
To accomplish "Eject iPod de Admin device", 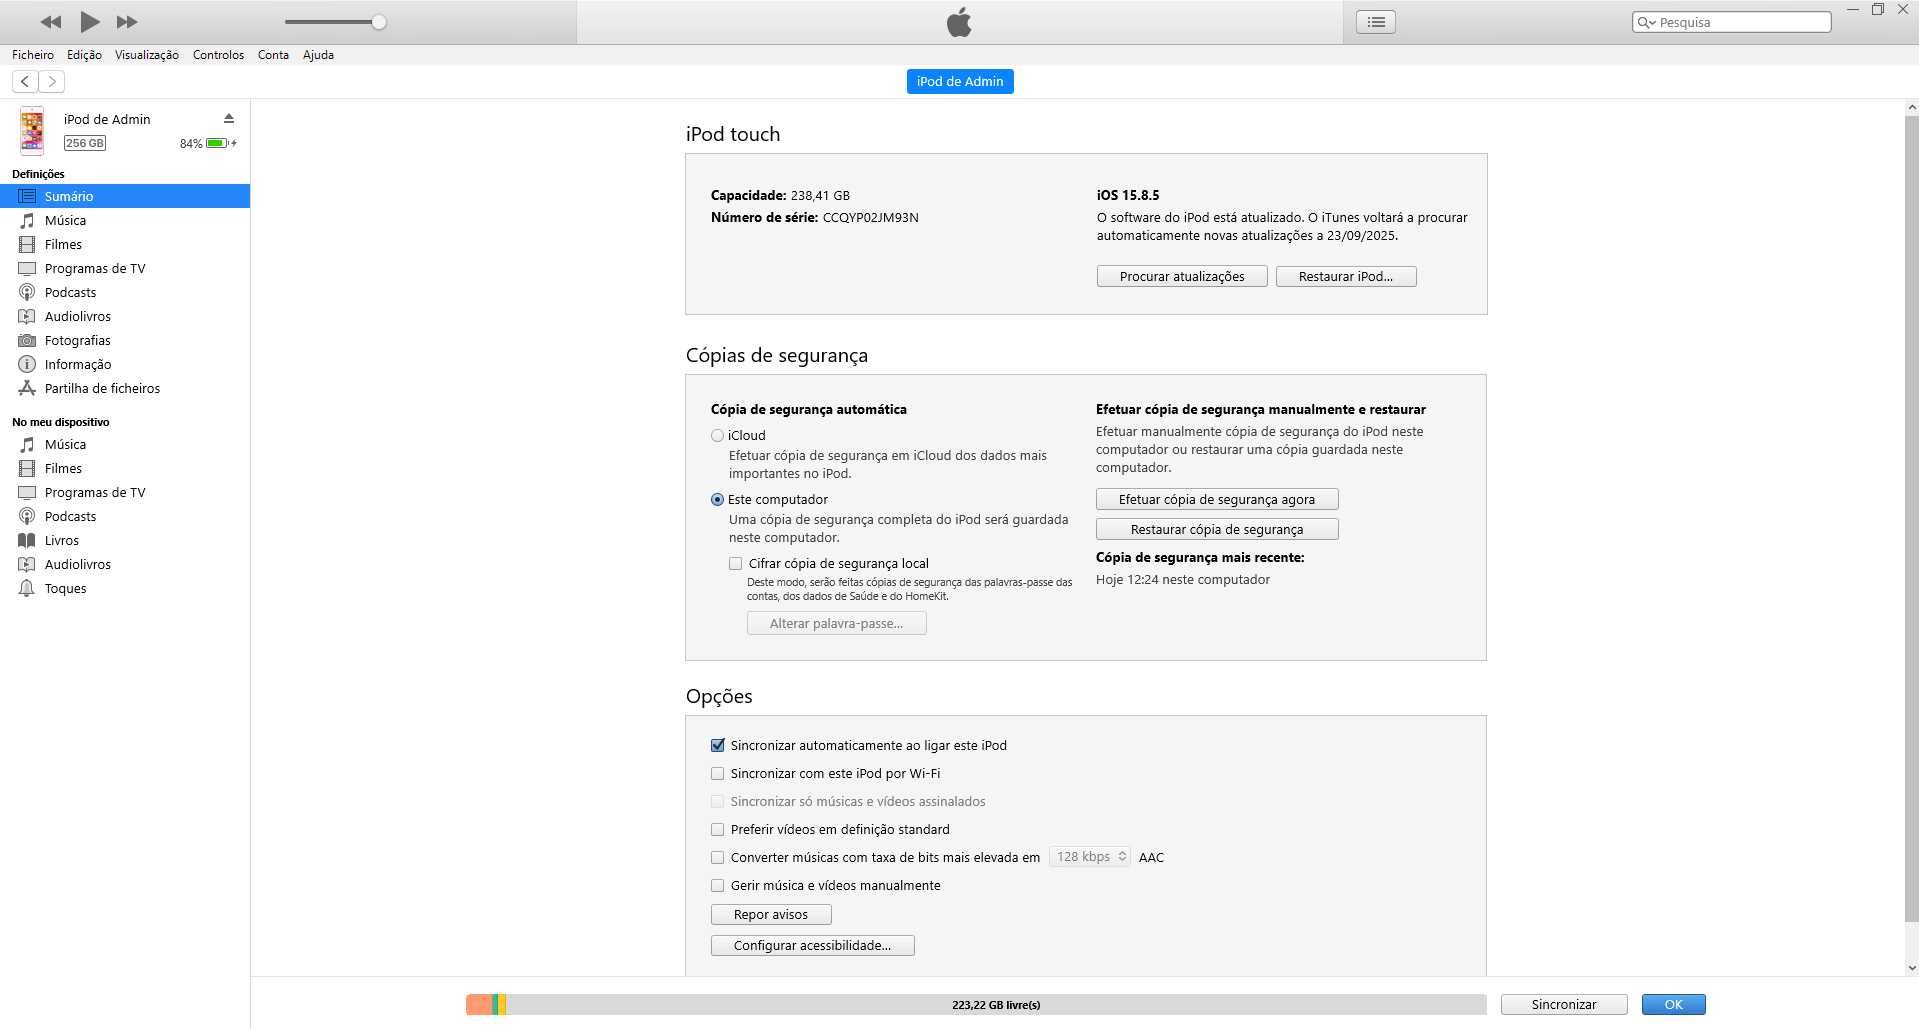I will 228,118.
